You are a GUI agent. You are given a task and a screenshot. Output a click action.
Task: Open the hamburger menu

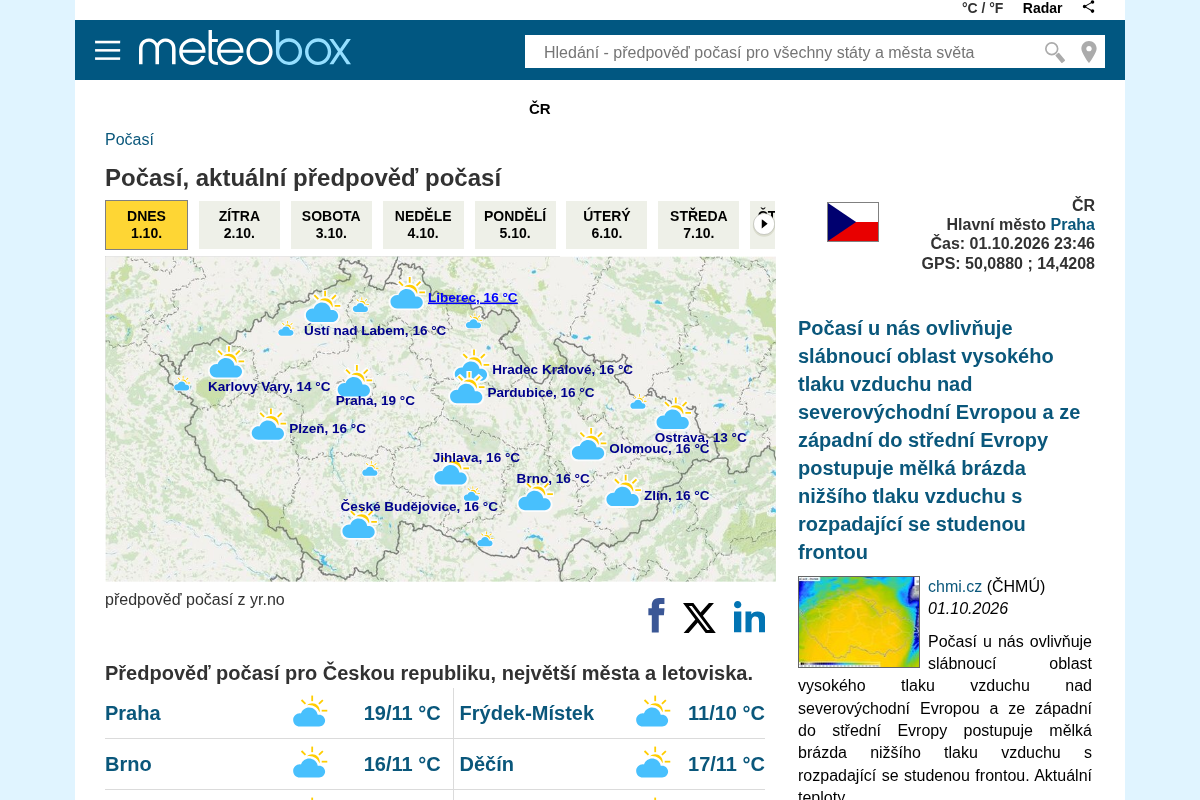pyautogui.click(x=108, y=50)
